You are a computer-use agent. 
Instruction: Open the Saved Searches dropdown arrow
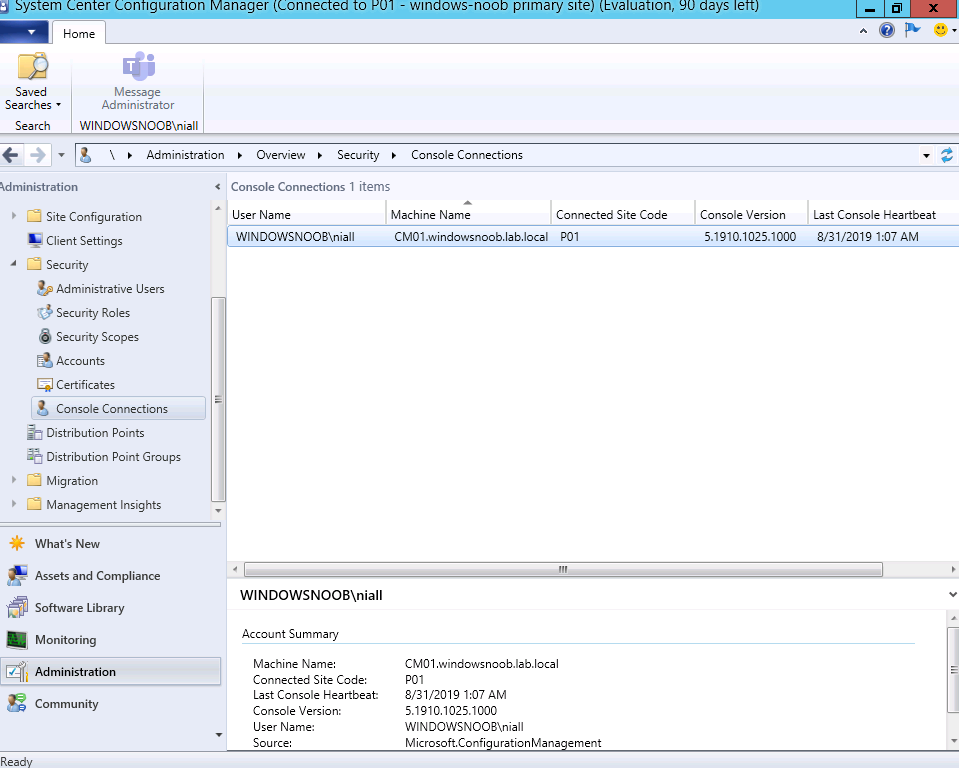(58, 105)
